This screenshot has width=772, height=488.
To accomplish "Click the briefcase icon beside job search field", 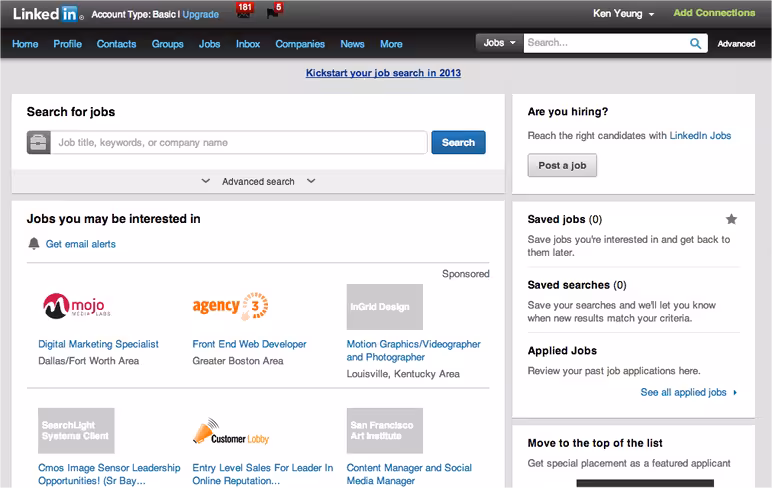I will point(38,143).
